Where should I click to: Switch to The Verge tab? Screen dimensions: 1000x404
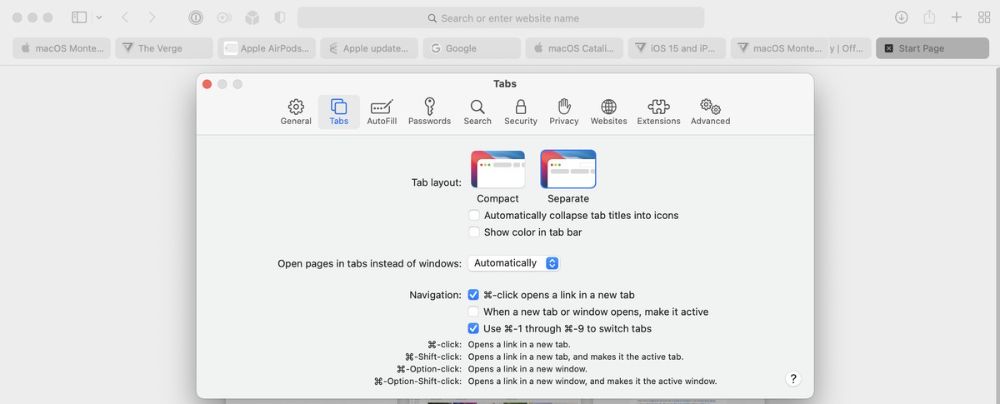click(x=163, y=48)
